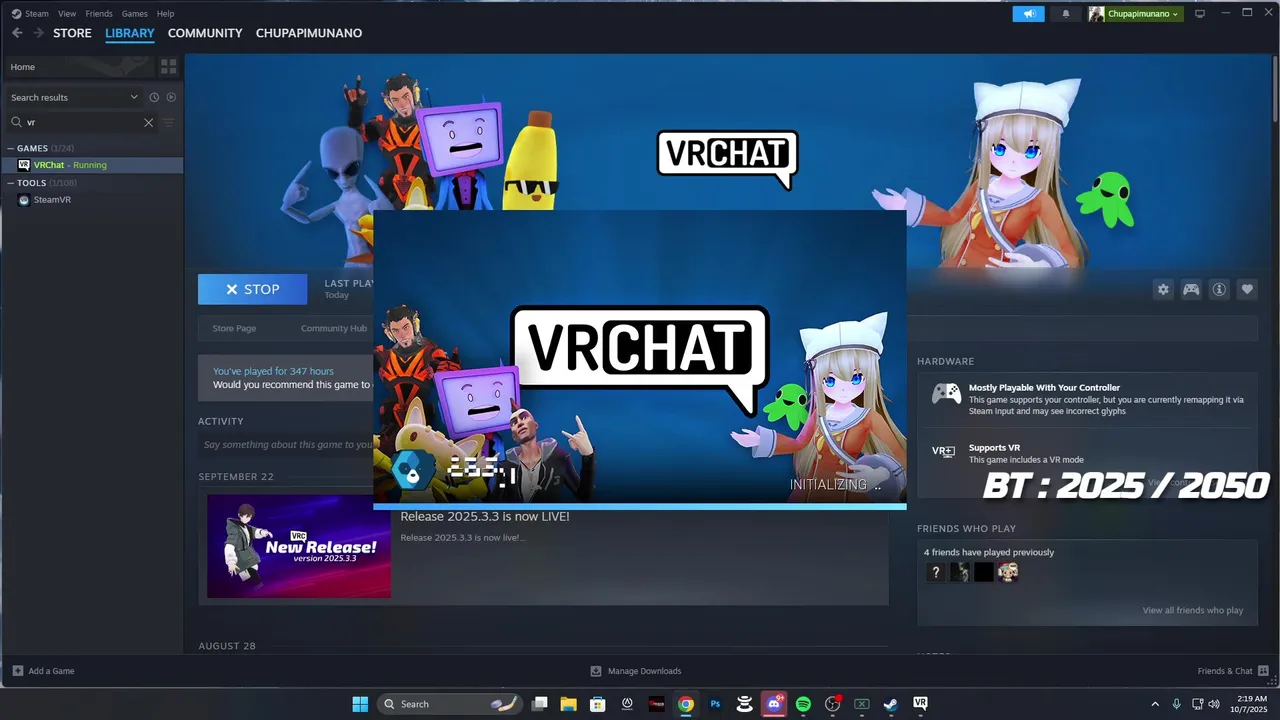Open Steam from the taskbar
The image size is (1280, 720).
pyautogui.click(x=891, y=704)
